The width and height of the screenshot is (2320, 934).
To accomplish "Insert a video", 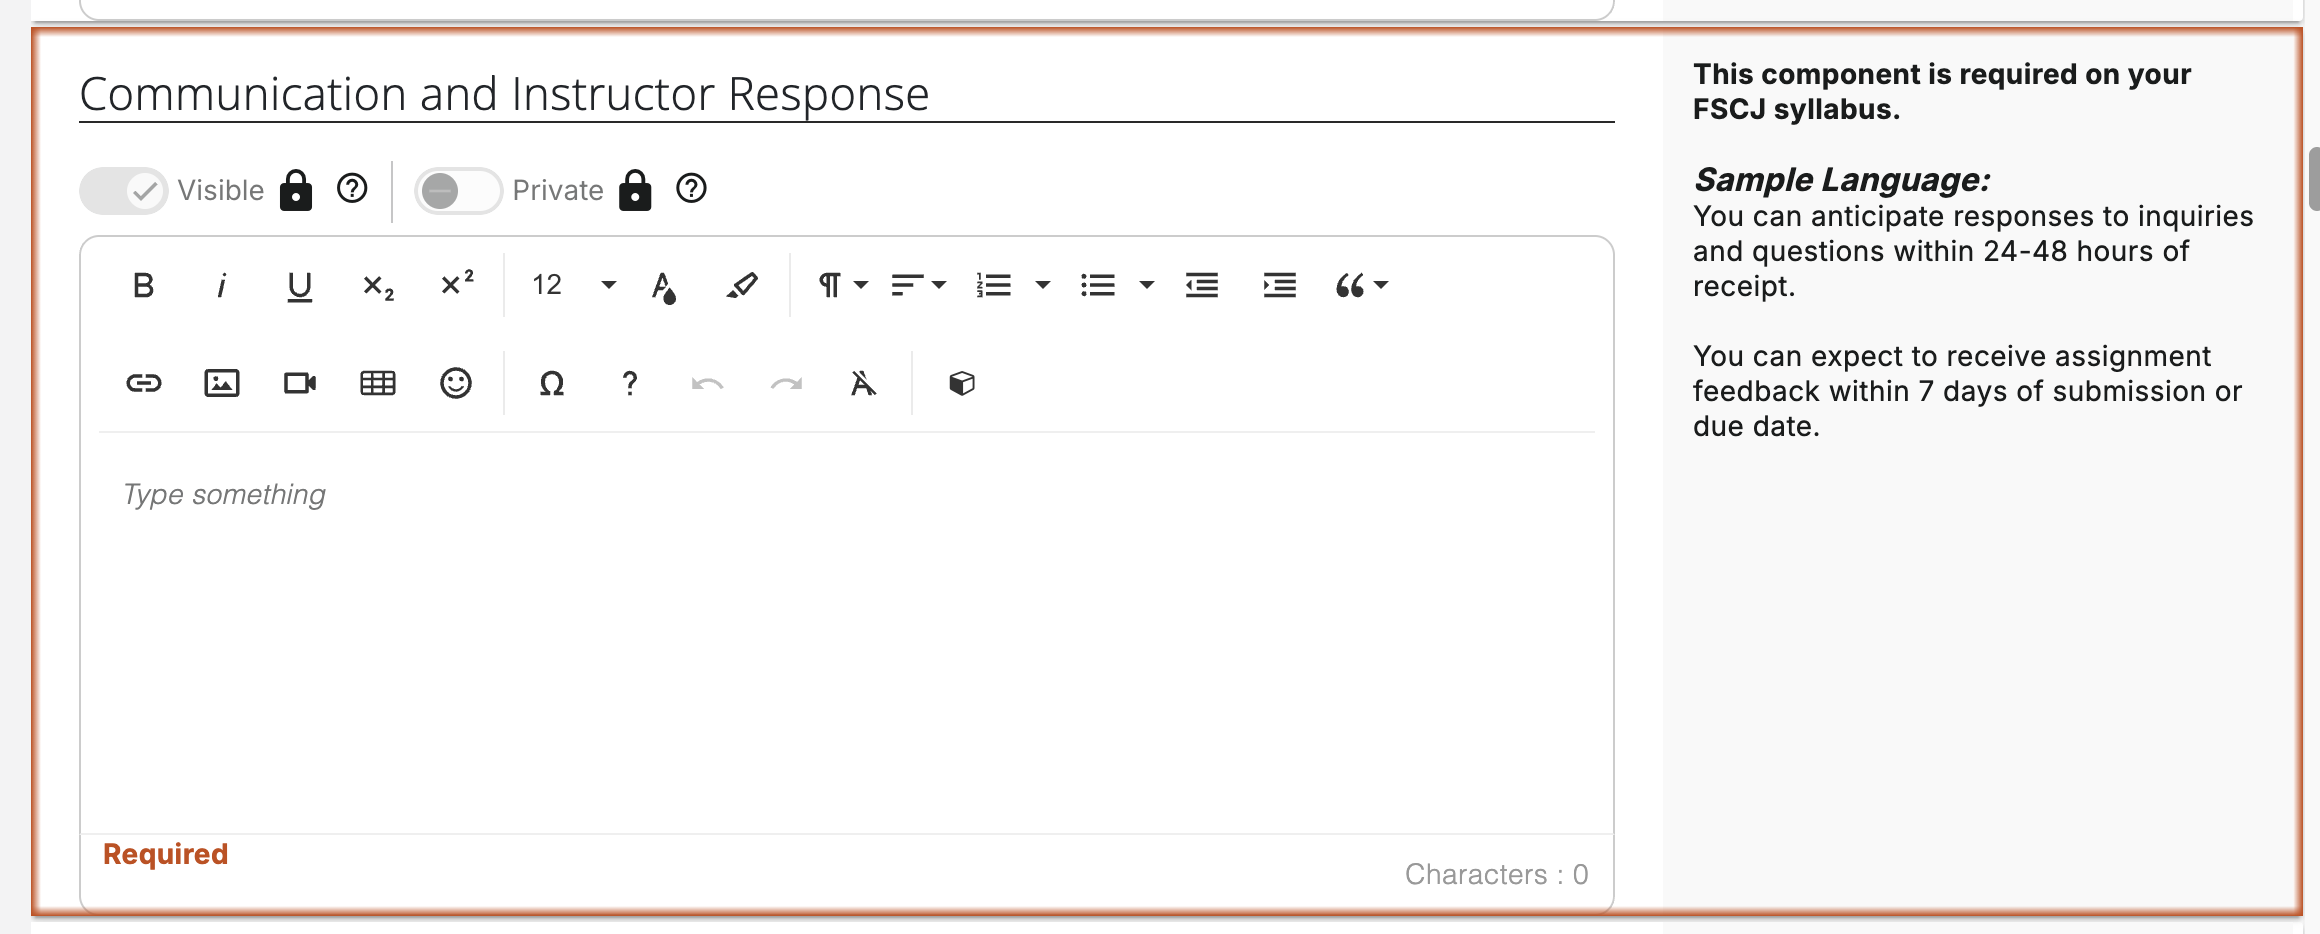I will (299, 383).
